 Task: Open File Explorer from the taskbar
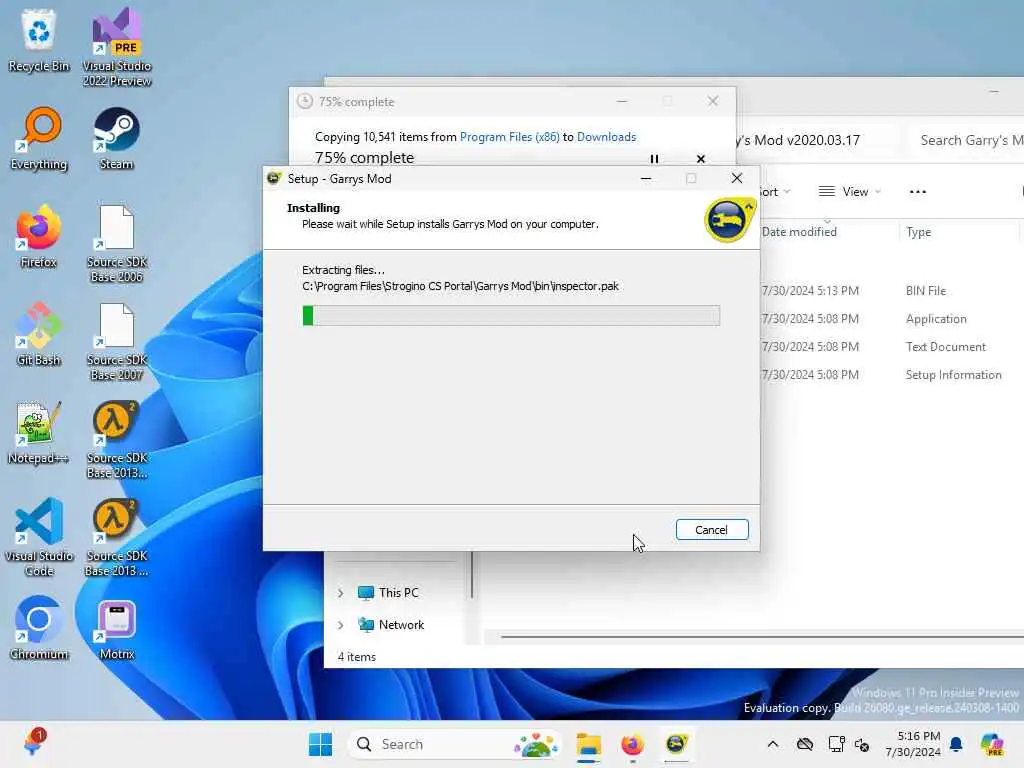pyautogui.click(x=588, y=744)
